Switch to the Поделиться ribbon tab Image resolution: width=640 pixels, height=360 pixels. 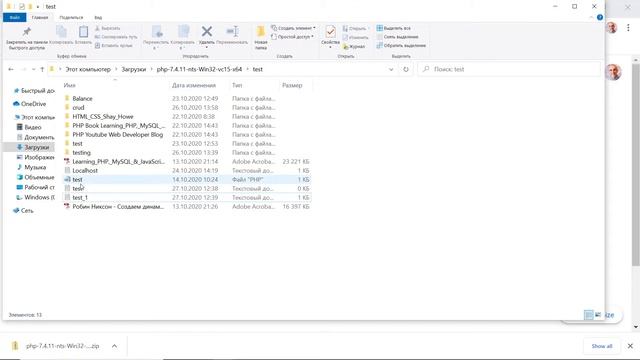coord(71,18)
